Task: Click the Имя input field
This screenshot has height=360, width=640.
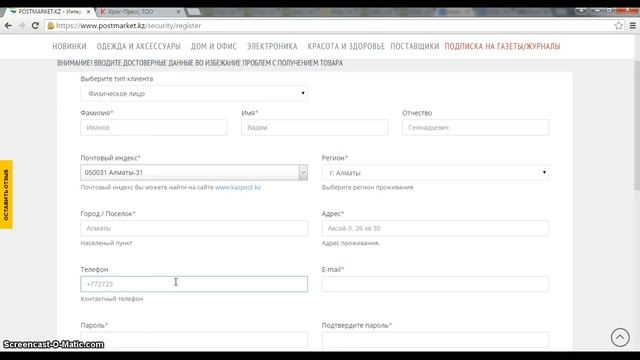Action: [315, 128]
